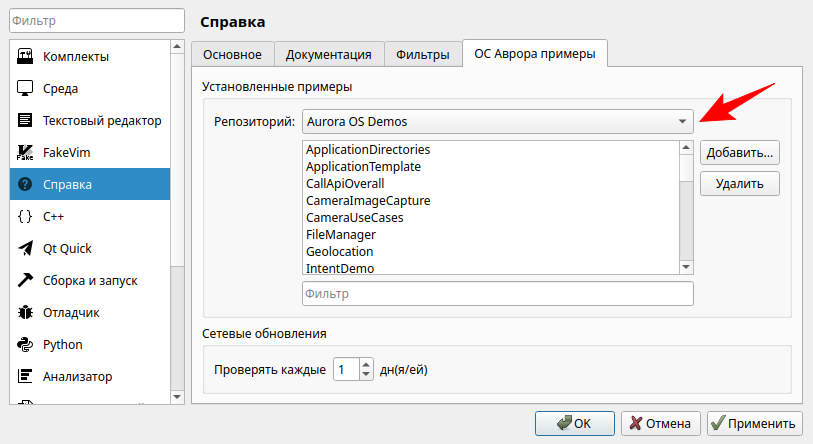Open the Фильтры tab

pyautogui.click(x=423, y=55)
